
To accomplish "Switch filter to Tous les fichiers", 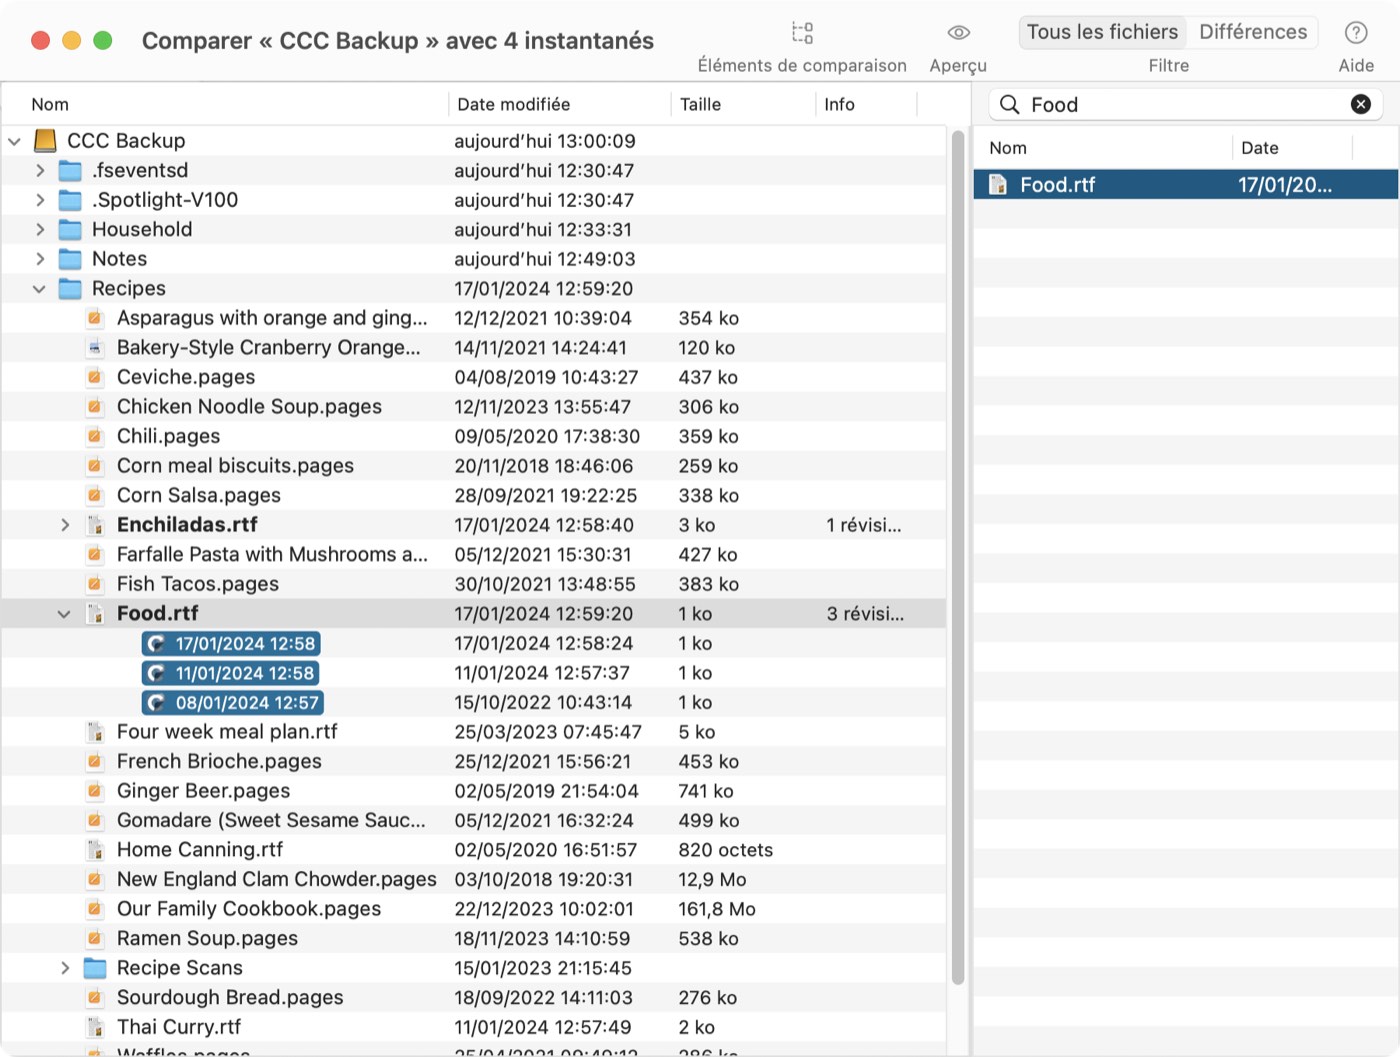I will tap(1102, 32).
